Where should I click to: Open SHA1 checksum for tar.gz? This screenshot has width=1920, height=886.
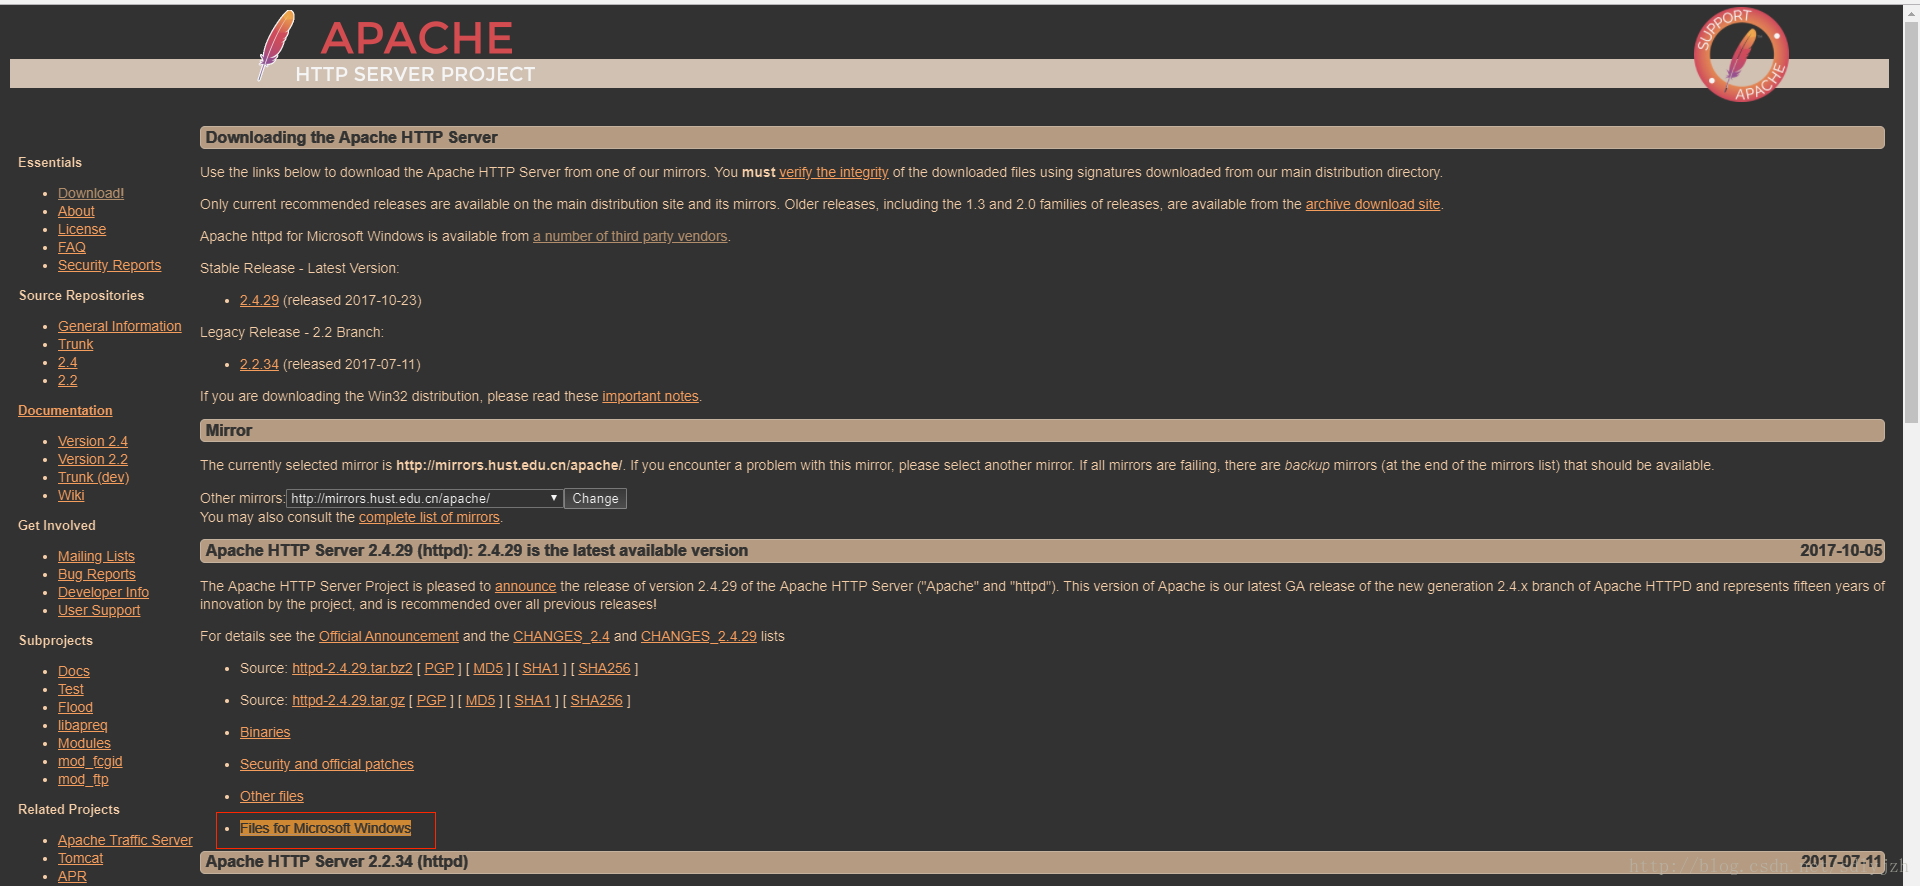533,700
